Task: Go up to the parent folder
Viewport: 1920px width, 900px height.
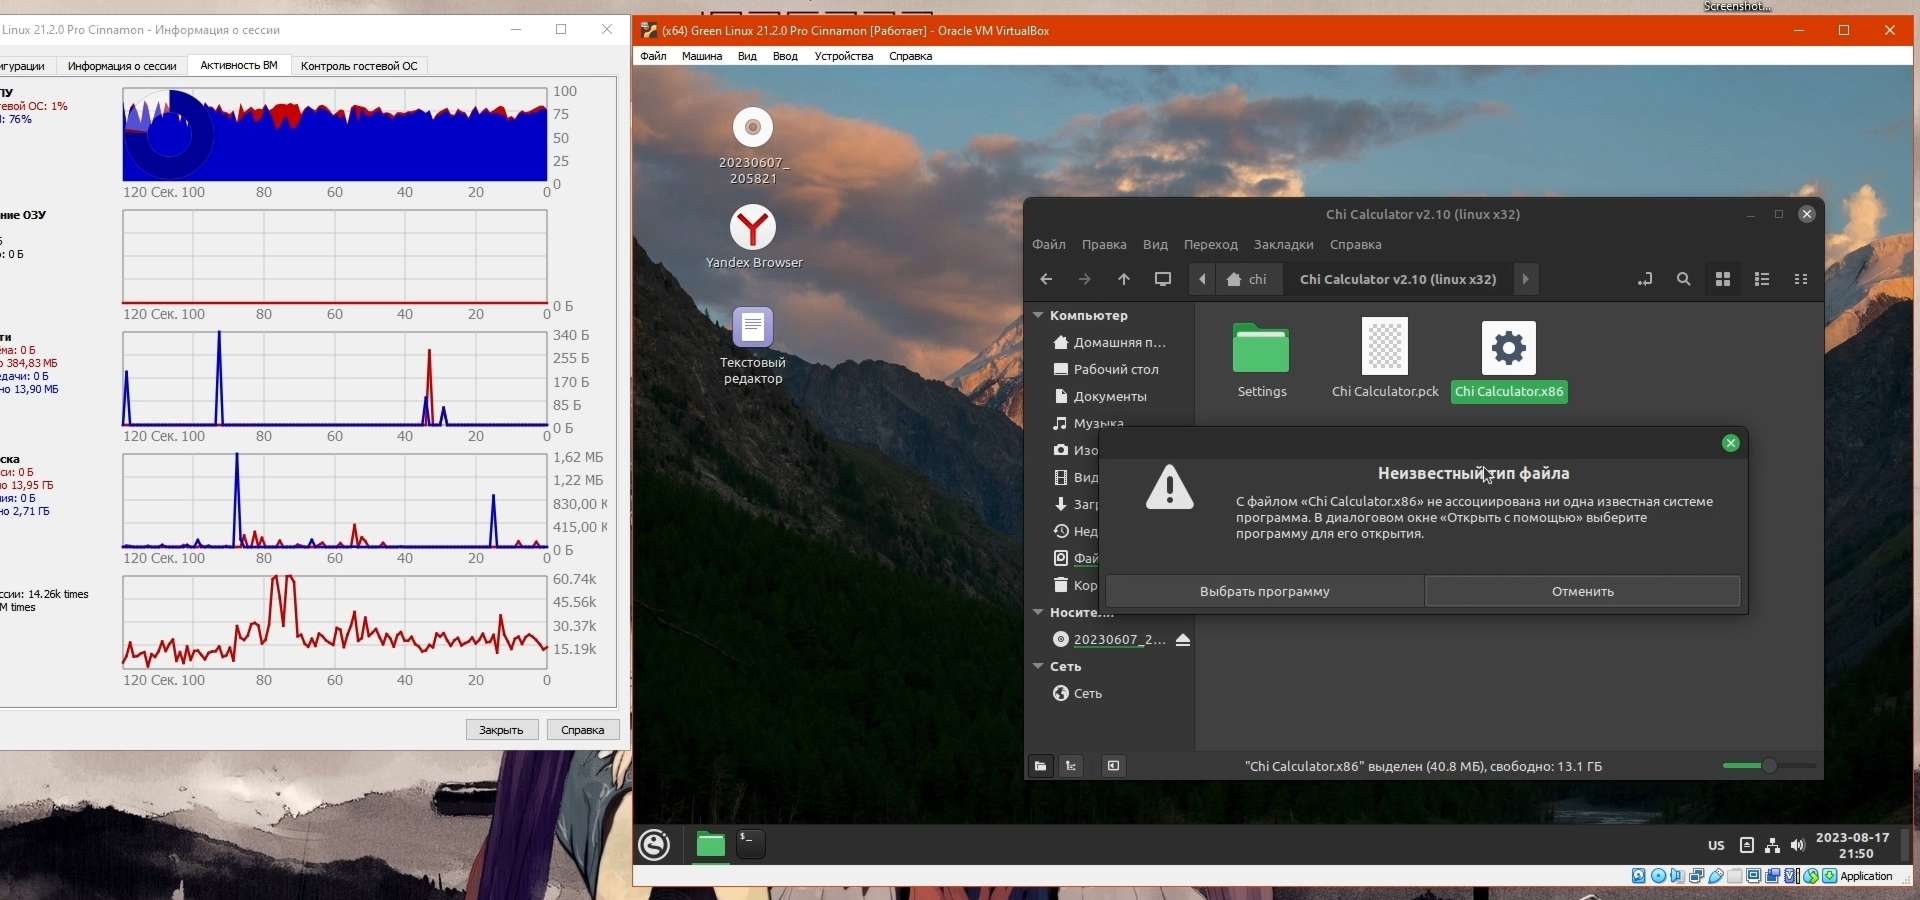Action: coord(1124,280)
